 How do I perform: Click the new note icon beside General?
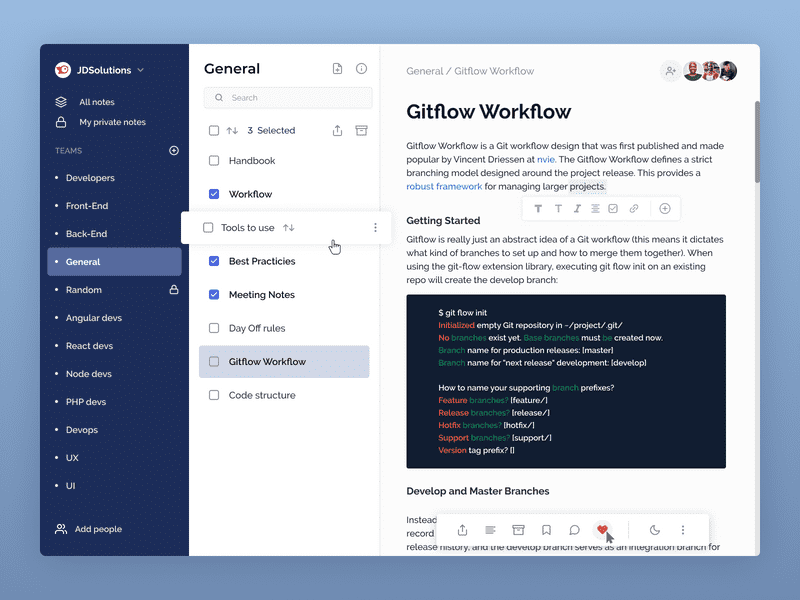click(337, 69)
